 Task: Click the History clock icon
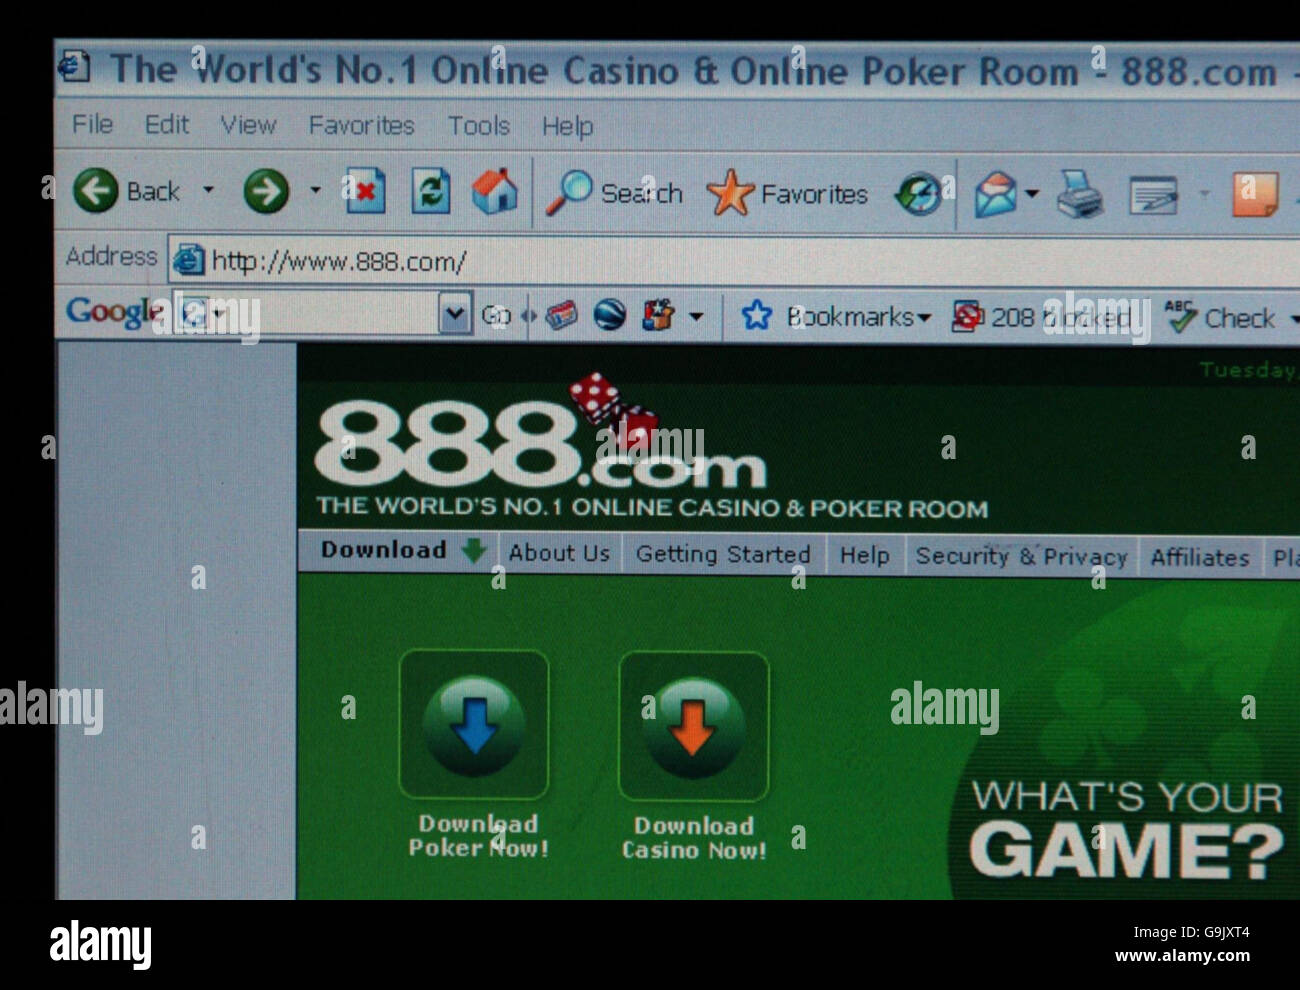coord(918,194)
